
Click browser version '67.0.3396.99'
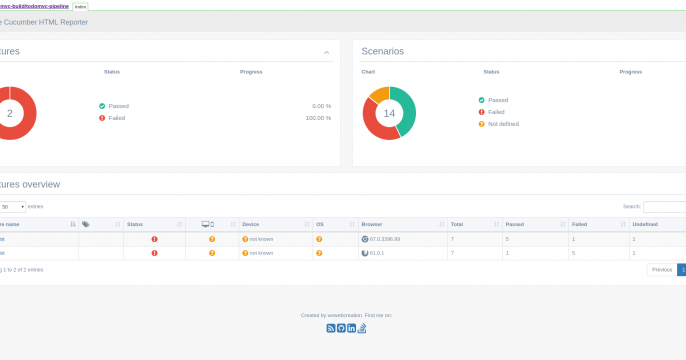[x=385, y=239]
